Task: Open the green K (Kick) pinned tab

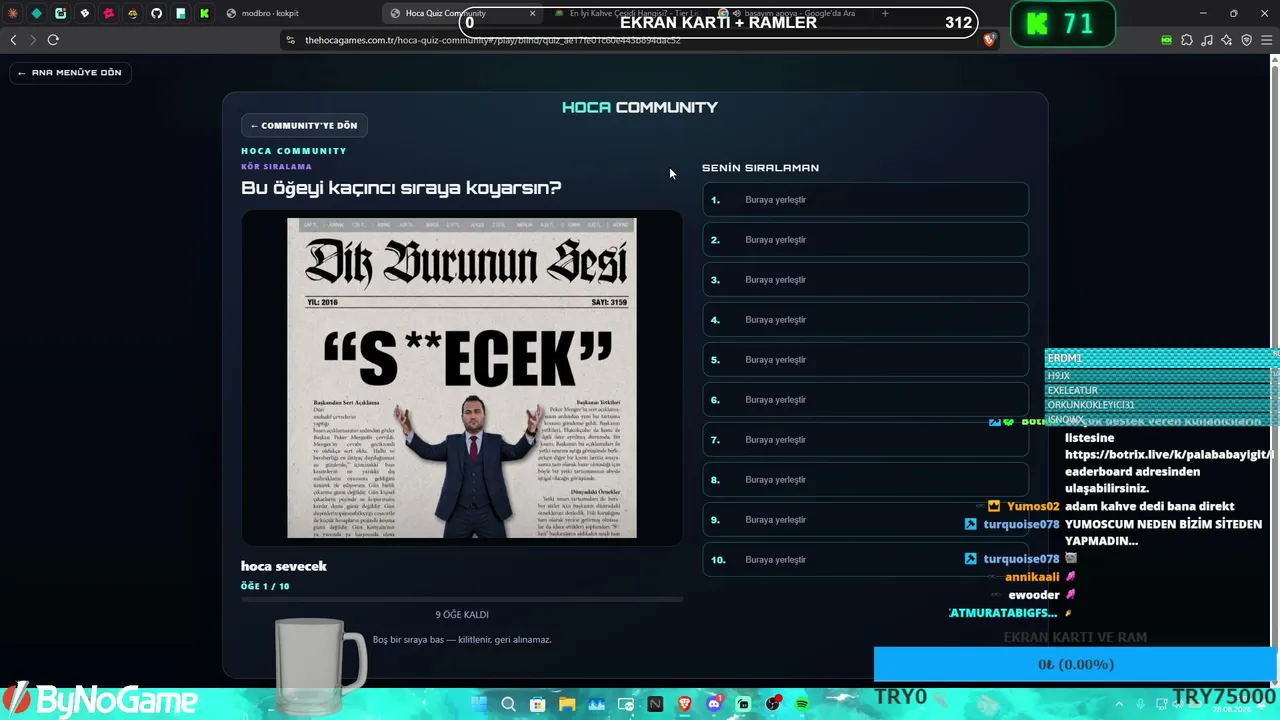Action: click(x=204, y=14)
